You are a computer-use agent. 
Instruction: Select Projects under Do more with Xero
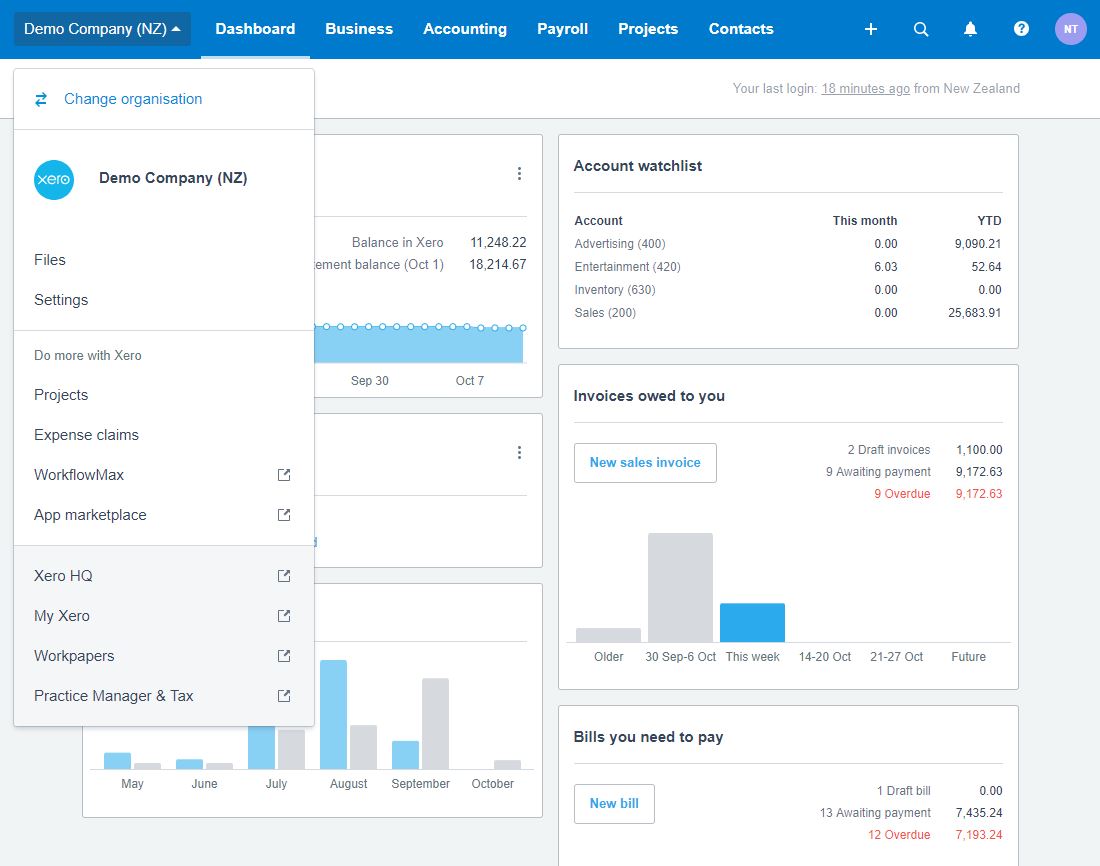click(x=163, y=395)
